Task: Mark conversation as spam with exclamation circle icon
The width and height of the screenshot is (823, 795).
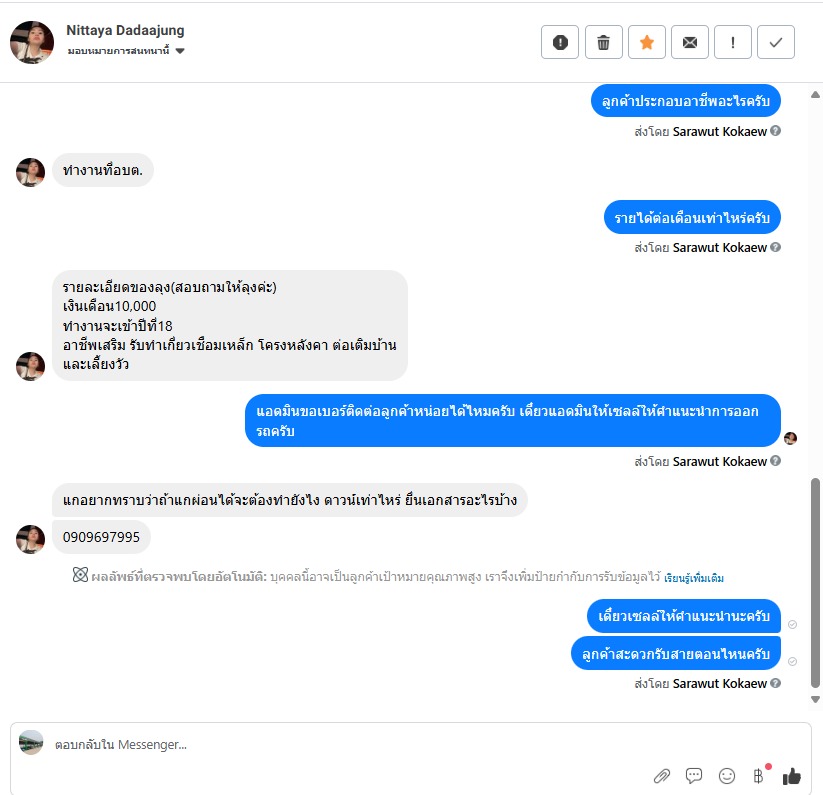Action: tap(560, 42)
